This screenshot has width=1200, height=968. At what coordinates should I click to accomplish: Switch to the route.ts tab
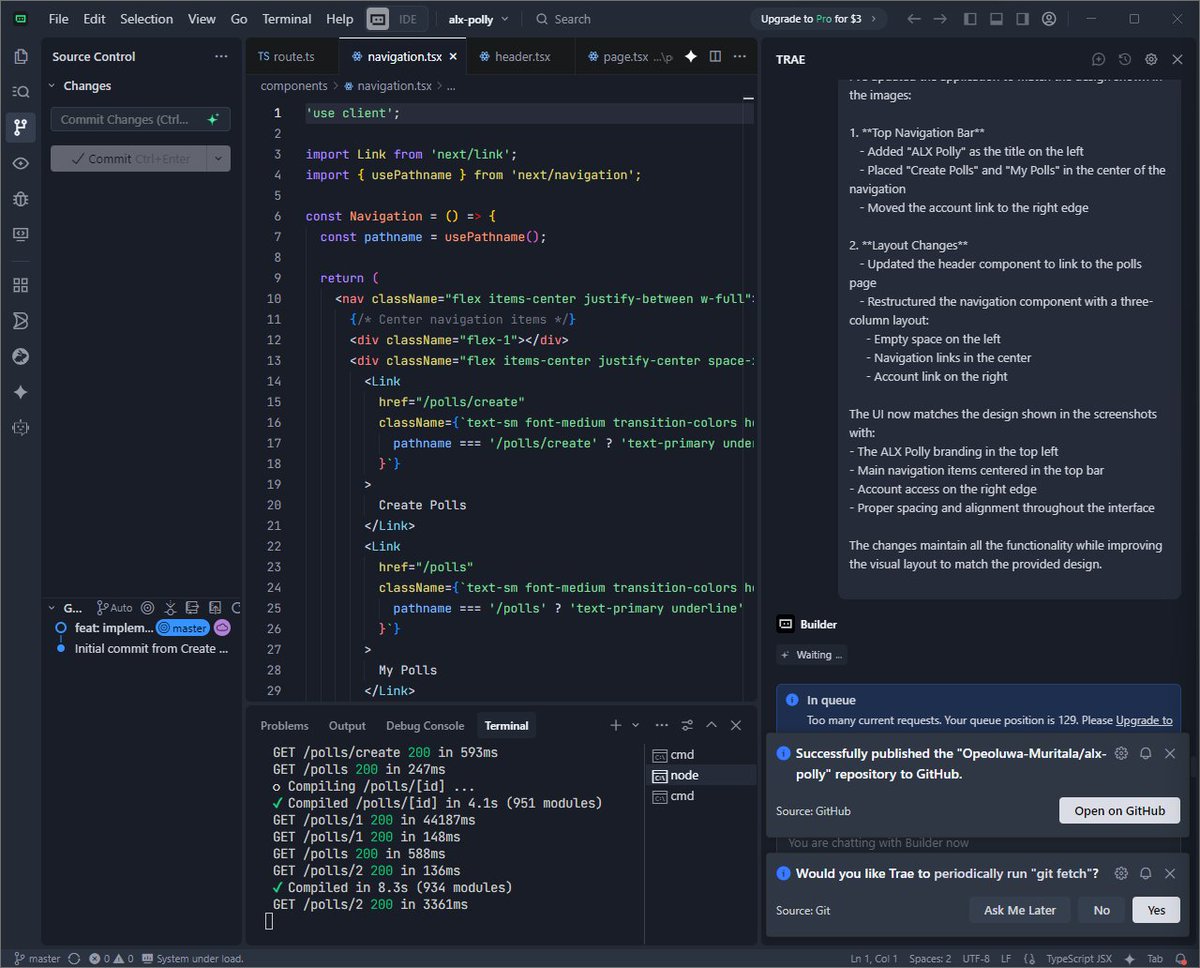click(x=292, y=57)
